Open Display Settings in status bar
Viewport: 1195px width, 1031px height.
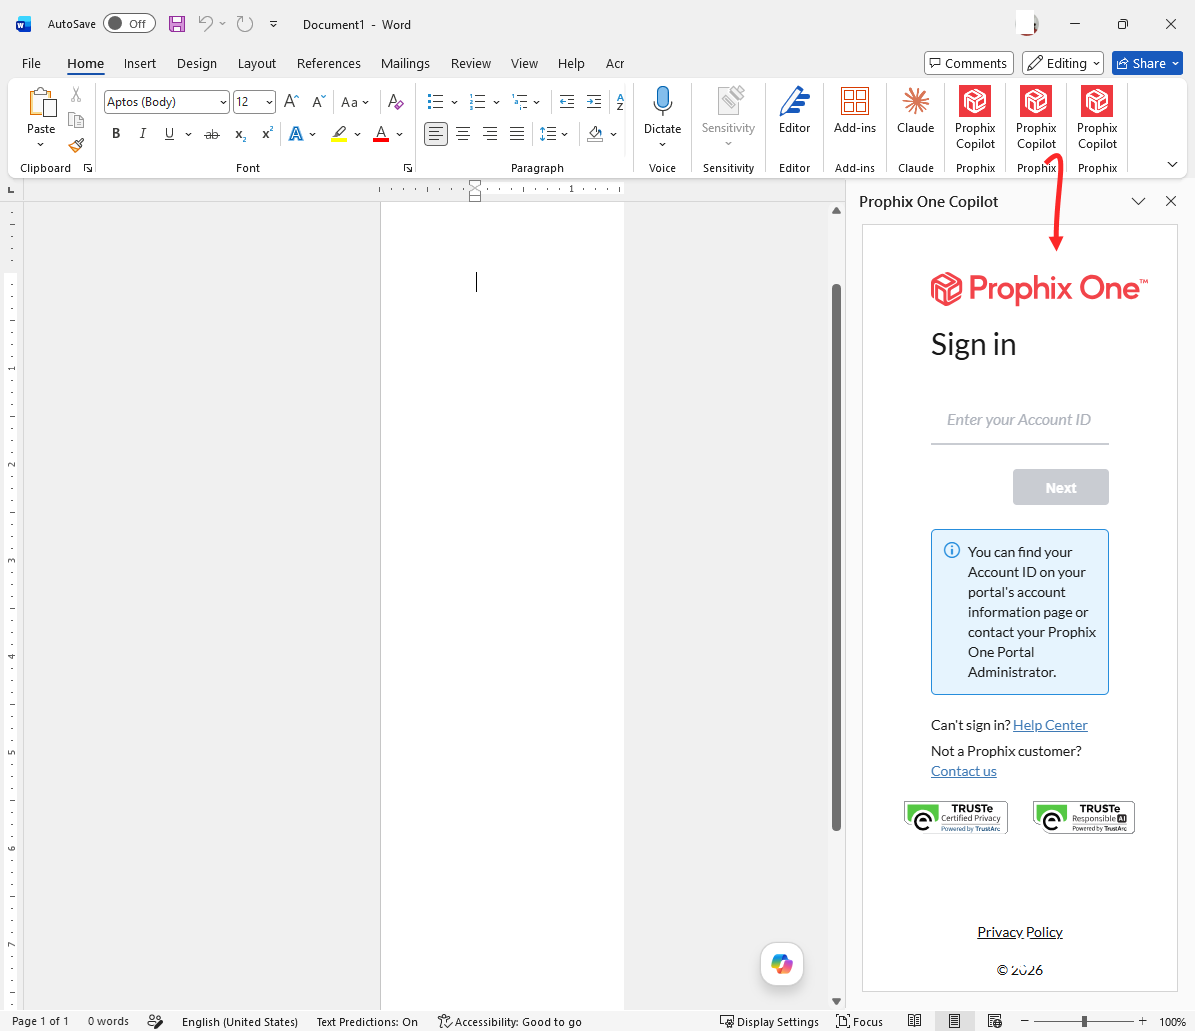[x=770, y=1022]
